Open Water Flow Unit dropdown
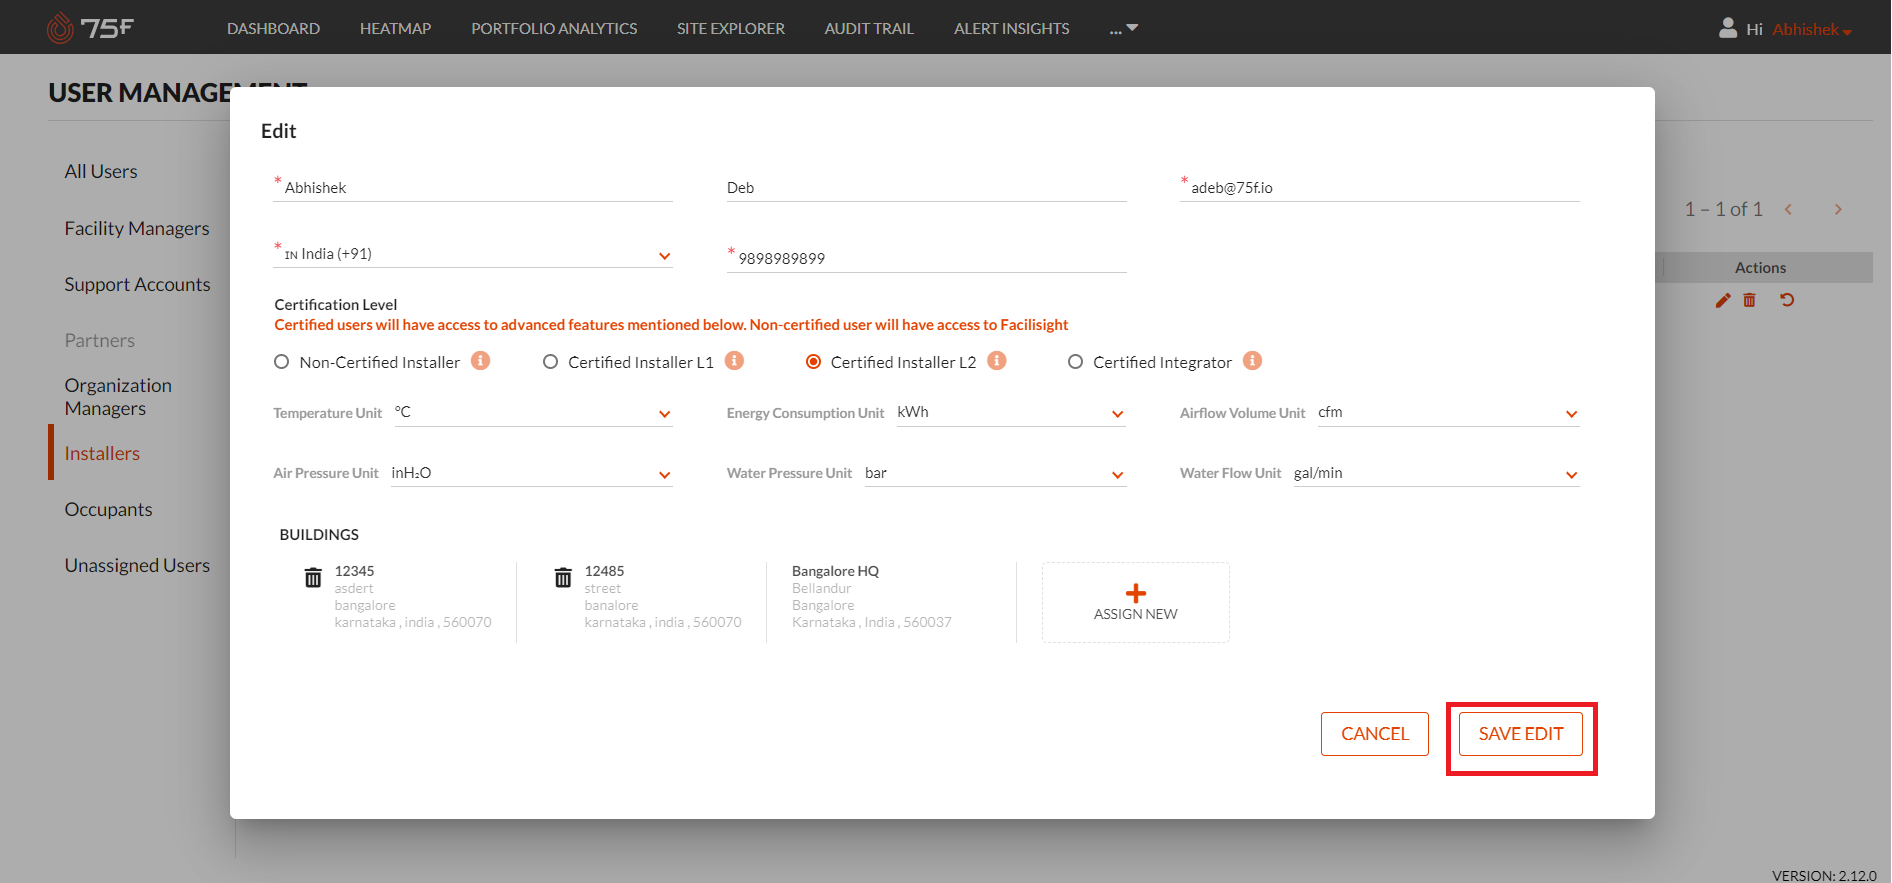1892x883 pixels. 1436,474
